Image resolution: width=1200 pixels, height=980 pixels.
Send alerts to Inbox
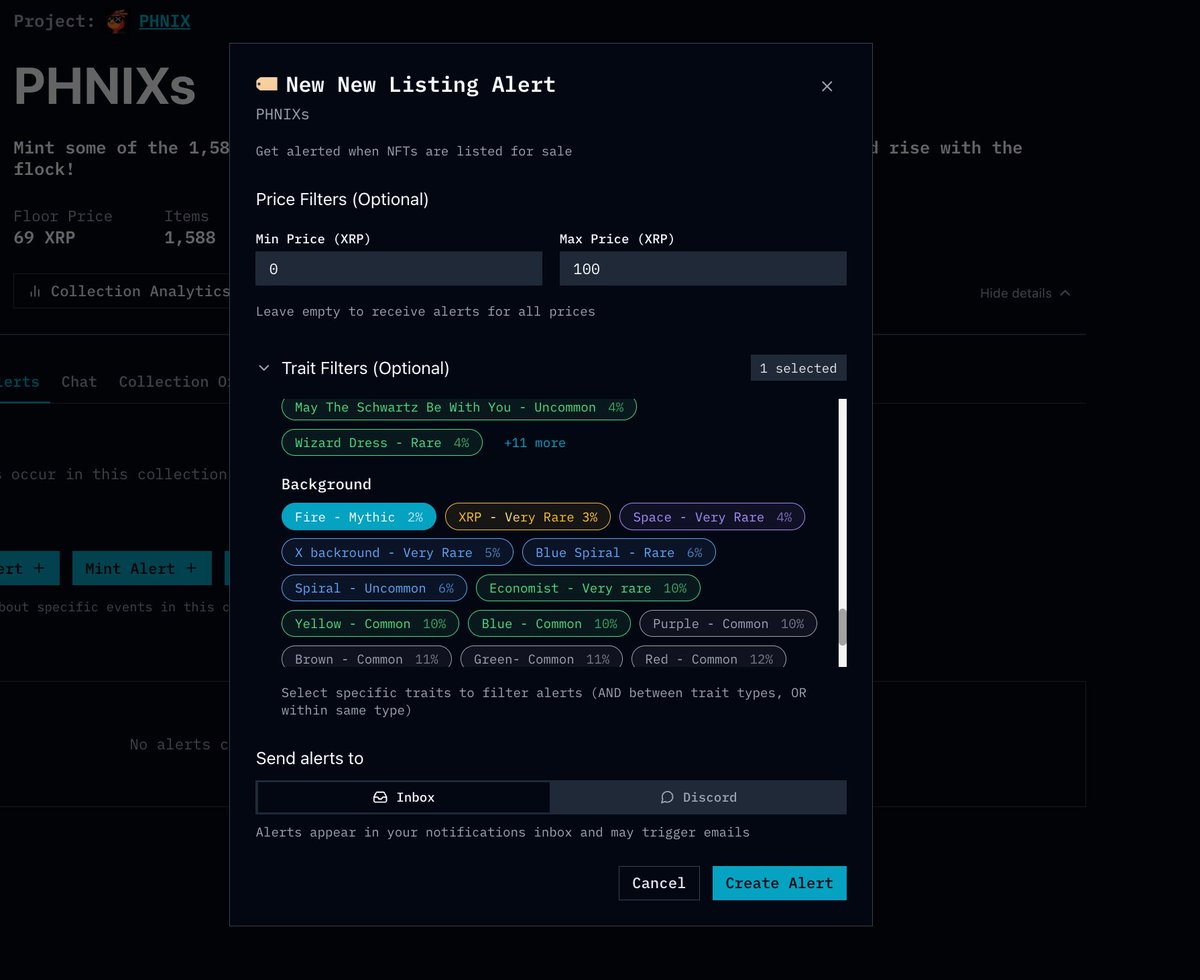click(x=403, y=797)
